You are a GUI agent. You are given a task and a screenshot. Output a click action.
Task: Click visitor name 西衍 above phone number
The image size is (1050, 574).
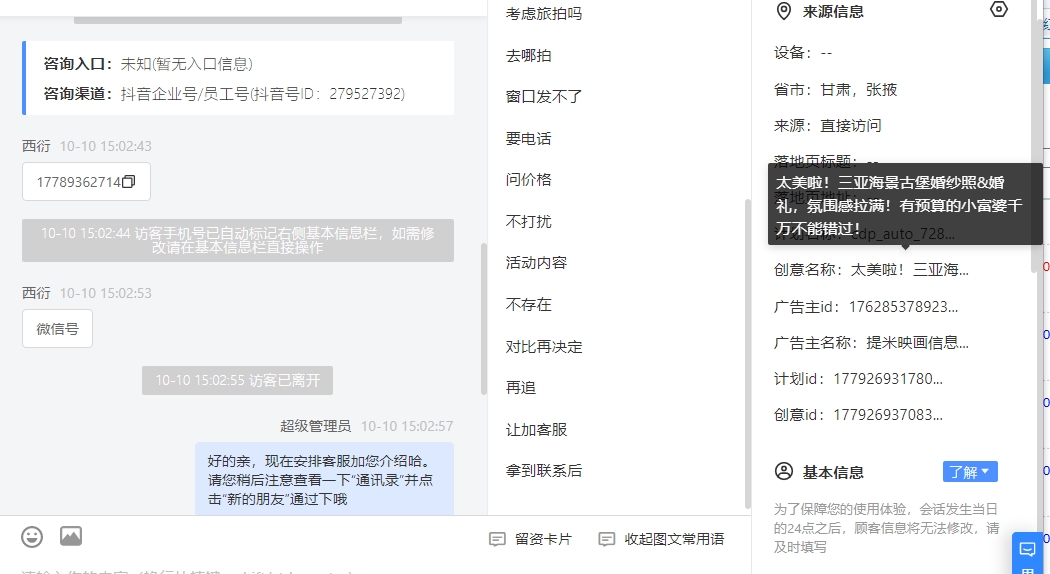pos(36,146)
